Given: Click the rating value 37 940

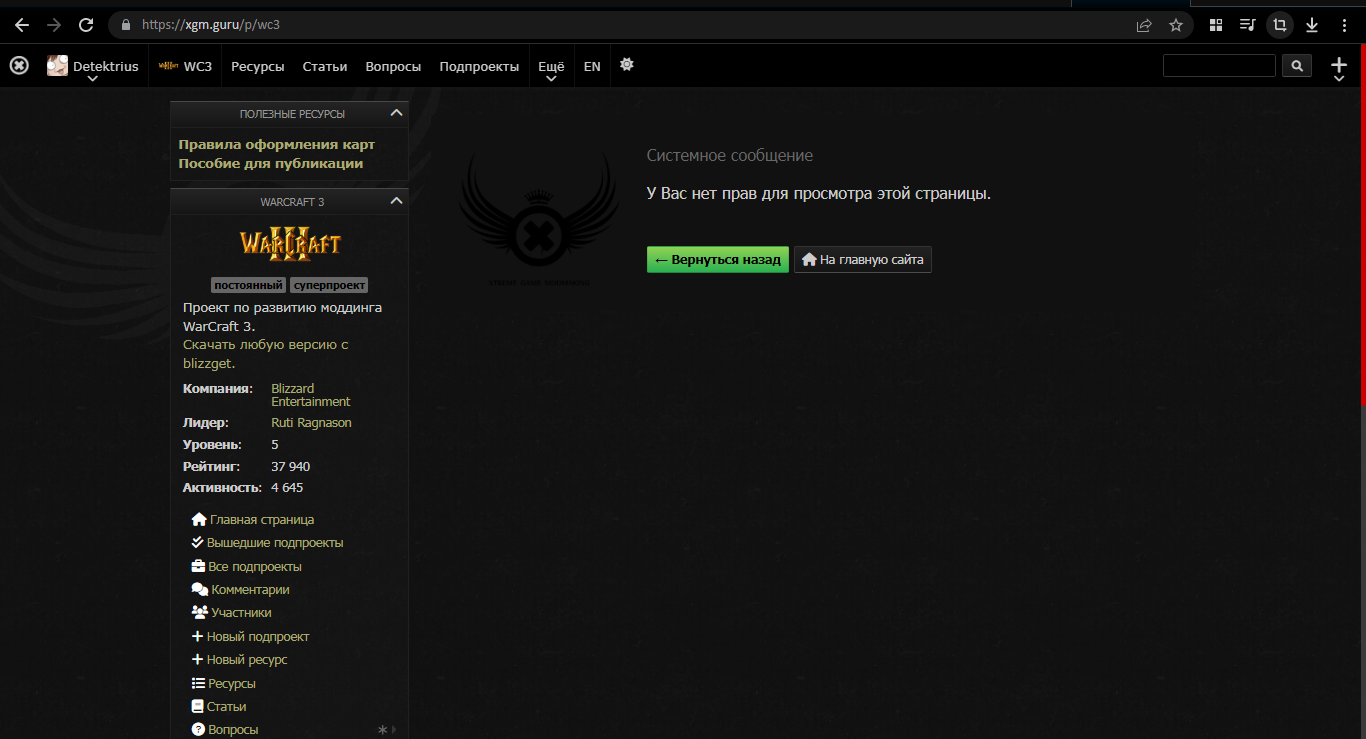Looking at the screenshot, I should 291,467.
